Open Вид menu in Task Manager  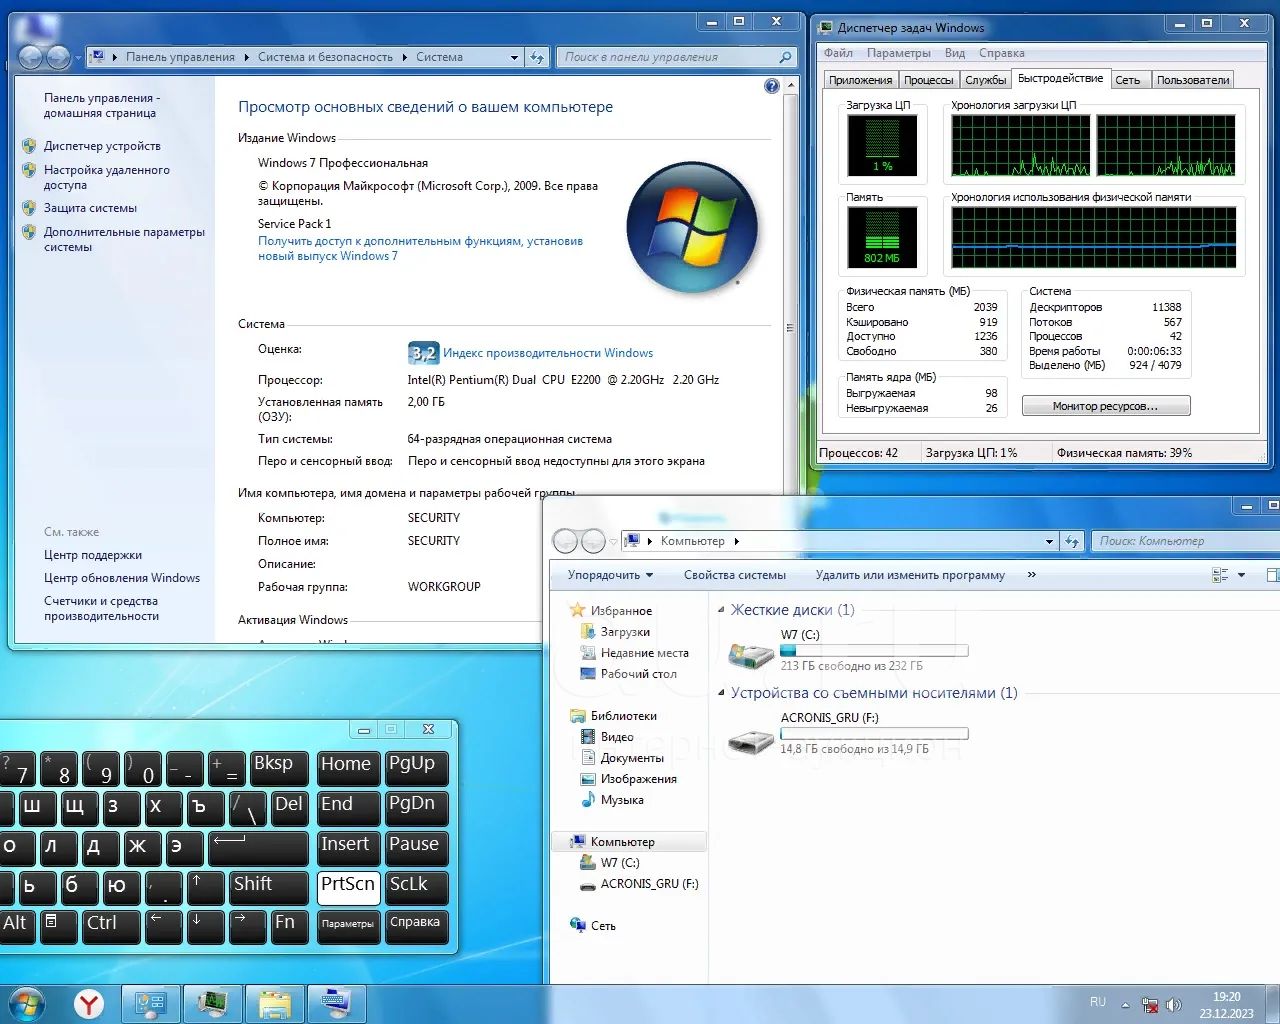click(x=955, y=53)
